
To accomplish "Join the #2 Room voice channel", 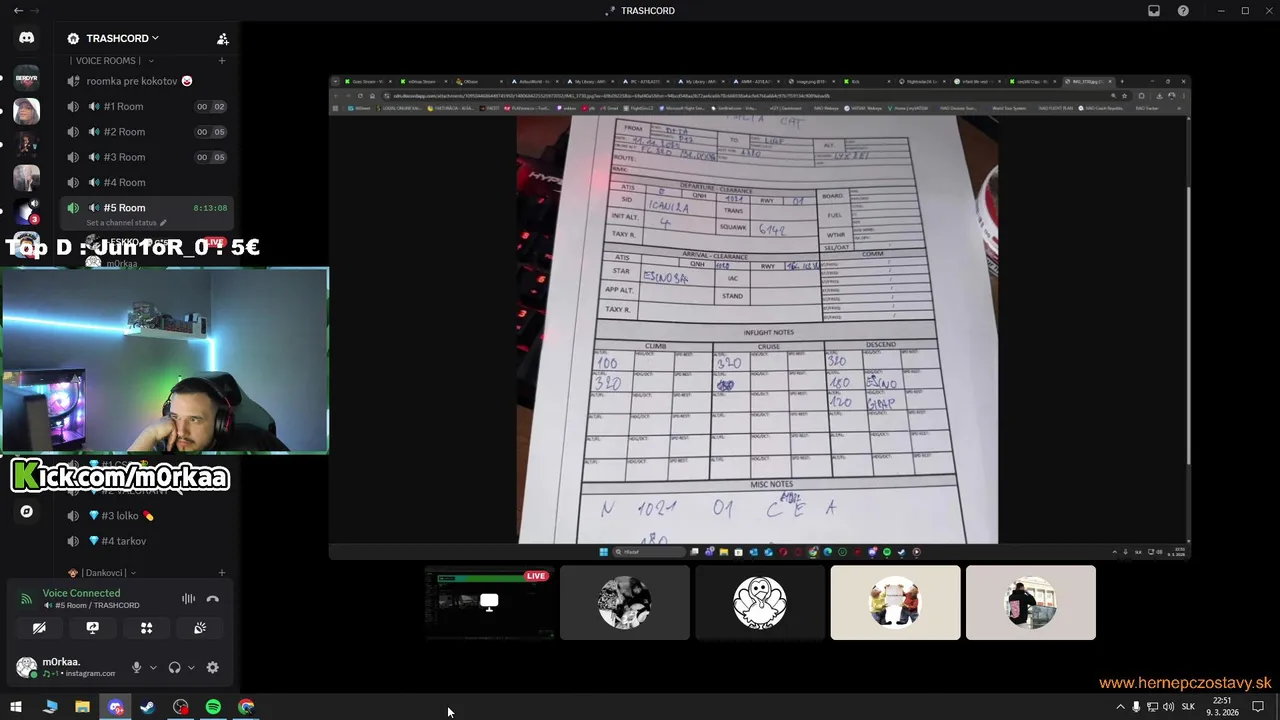I will tap(147, 131).
